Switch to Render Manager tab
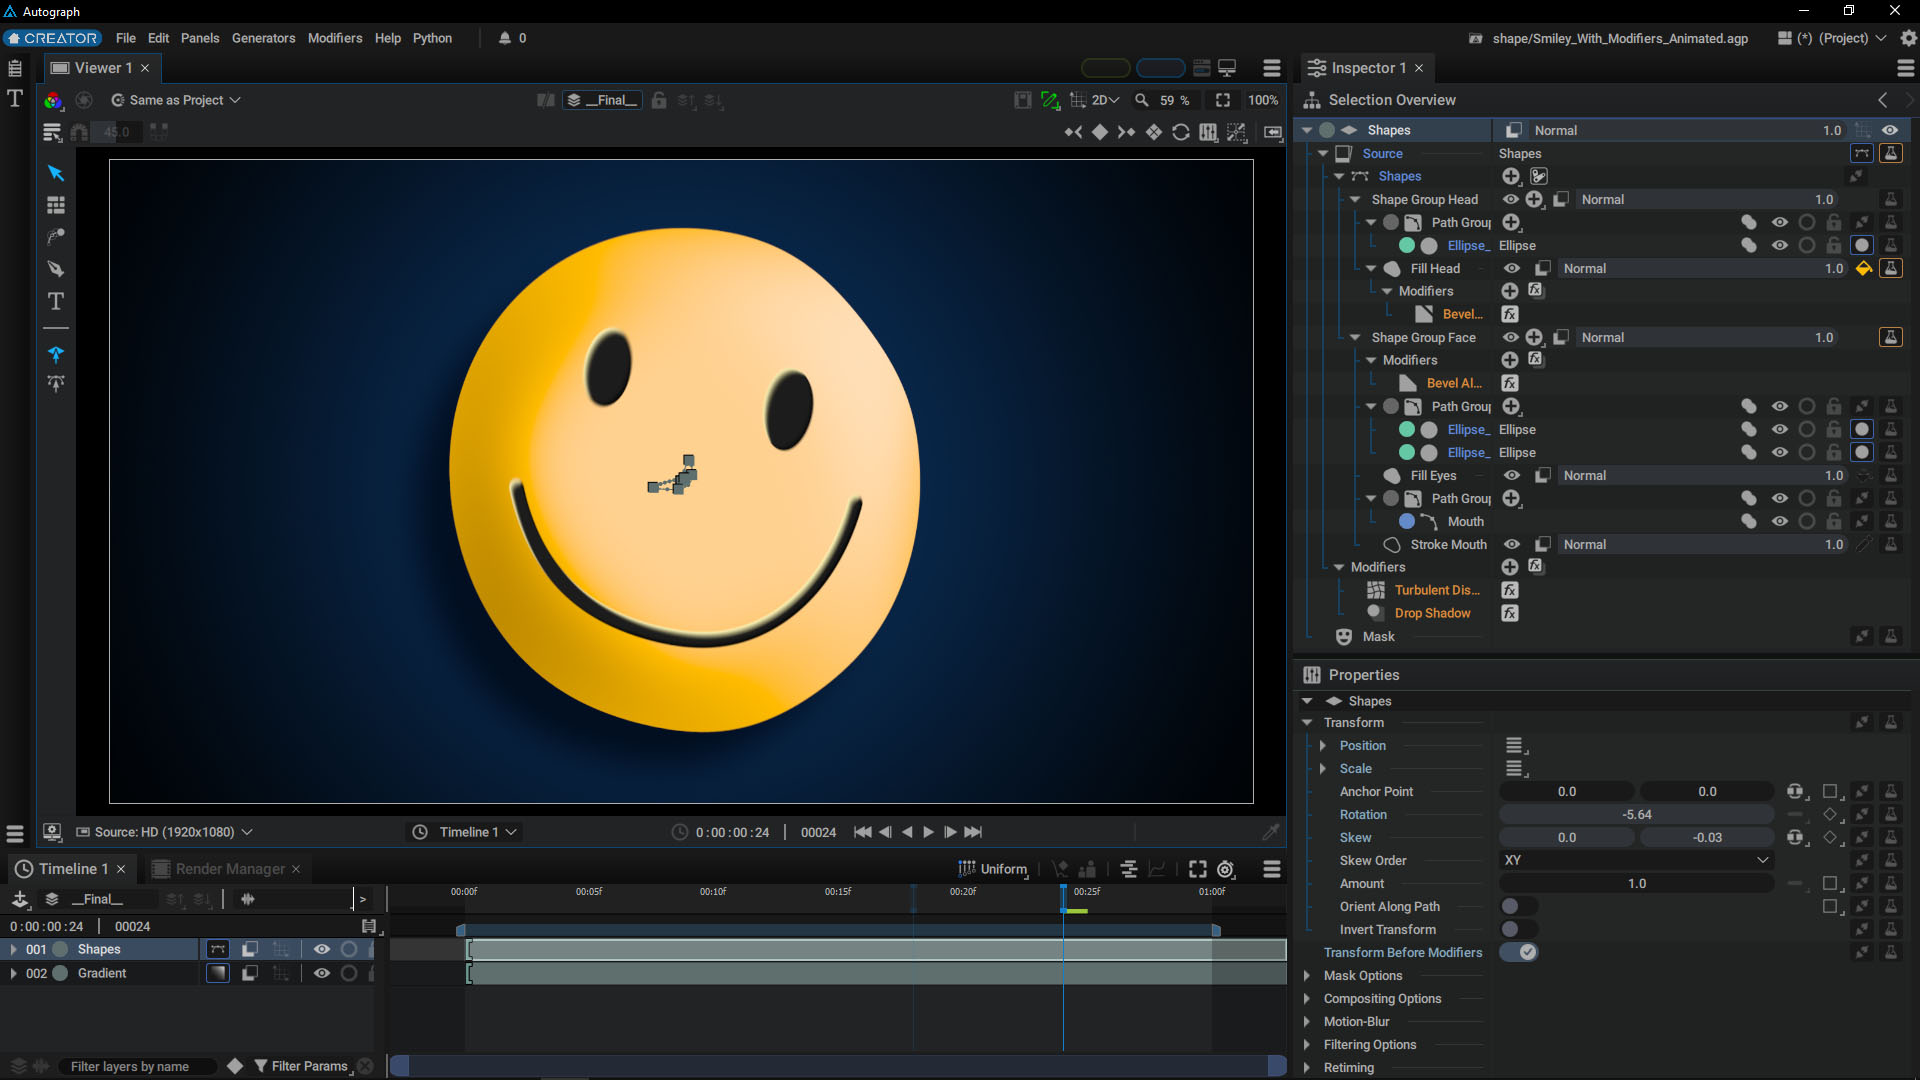Viewport: 1920px width, 1080px height. click(225, 869)
